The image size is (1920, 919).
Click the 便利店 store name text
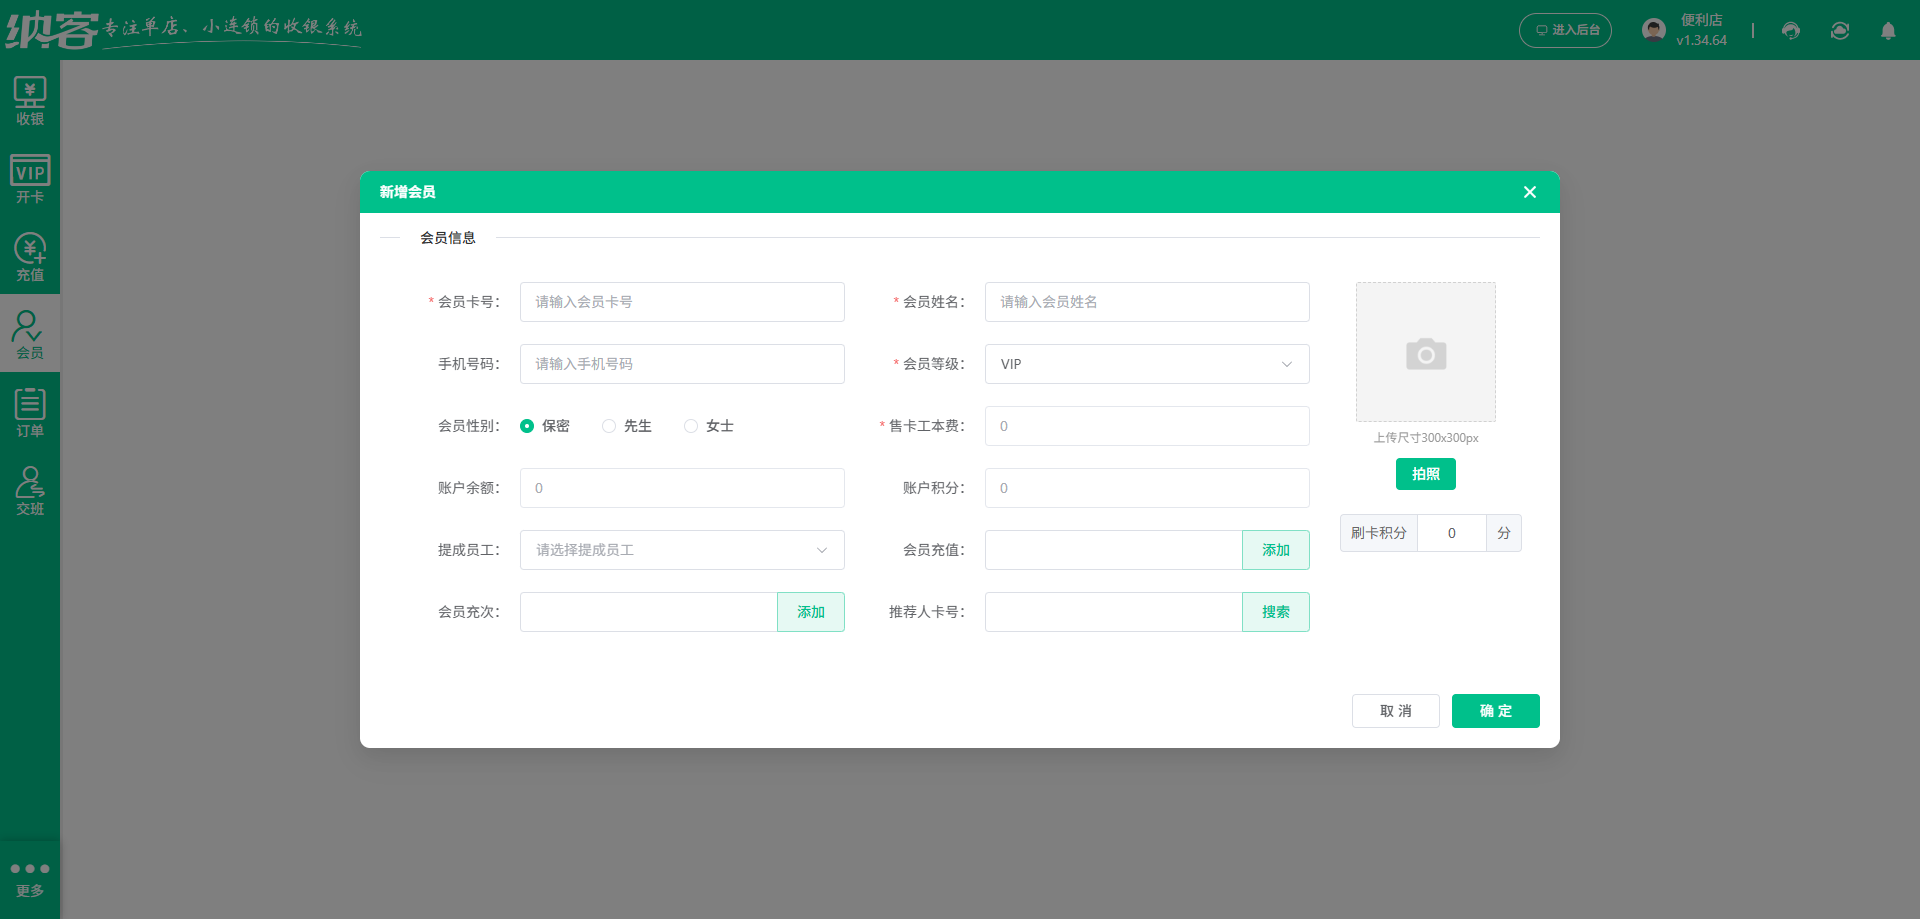[x=1702, y=20]
